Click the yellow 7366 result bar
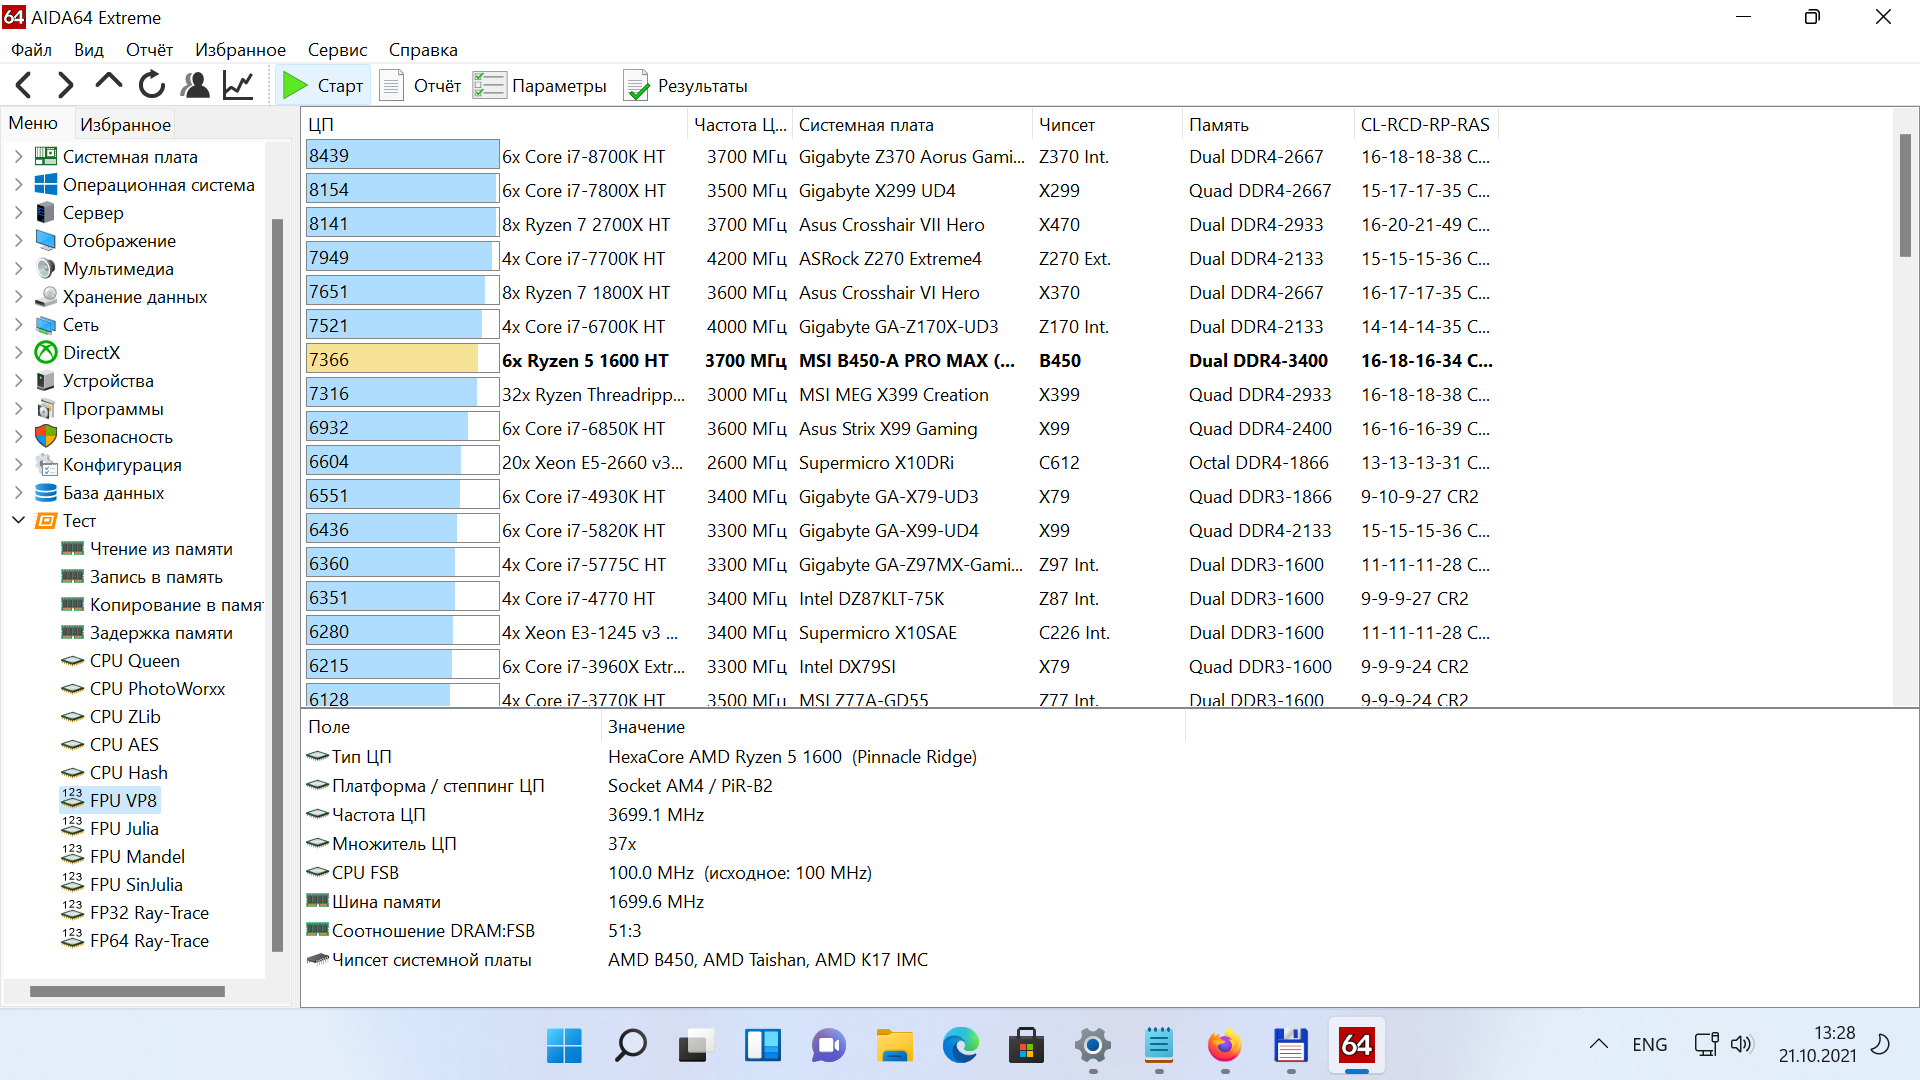 pos(392,360)
